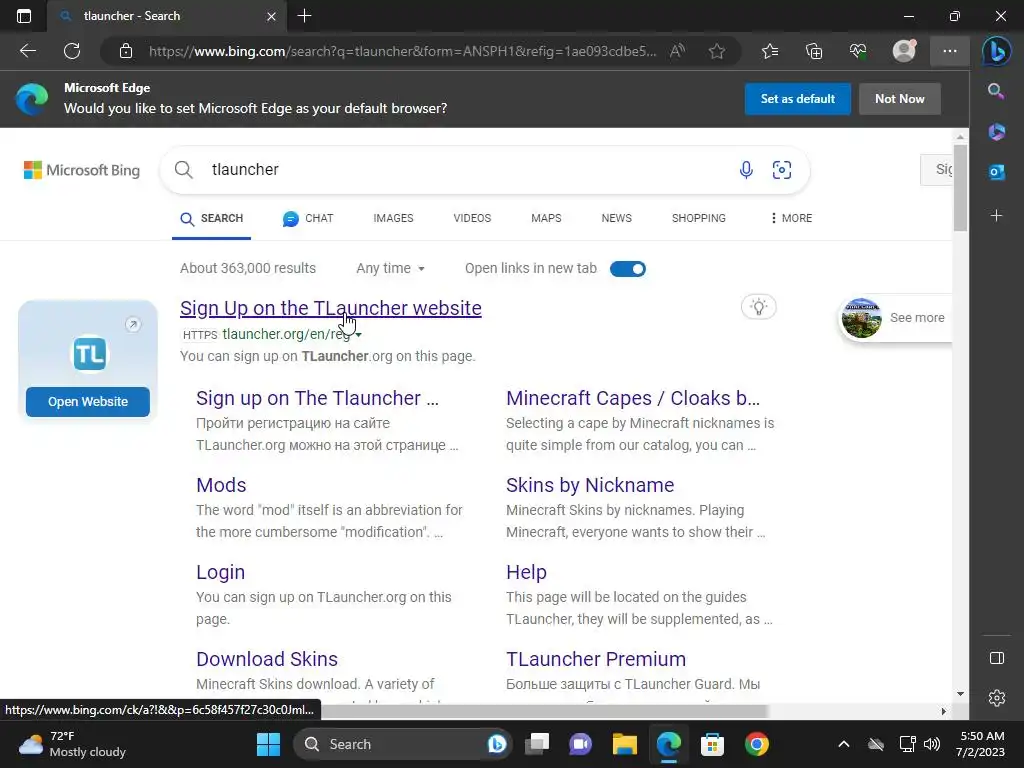The height and width of the screenshot is (768, 1024).
Task: Click See more thumbnail card
Action: [895, 317]
